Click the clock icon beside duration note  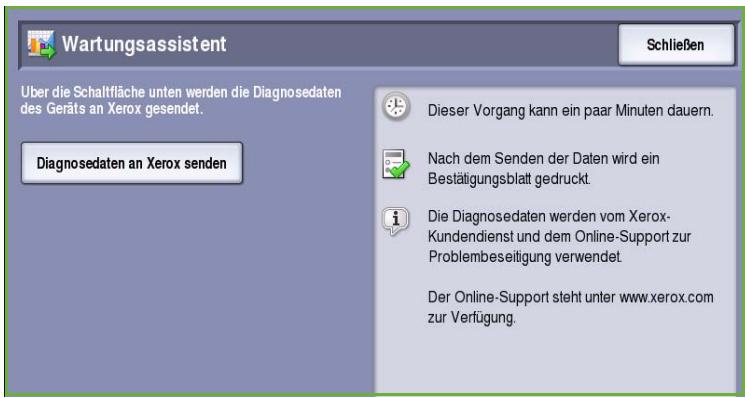tap(396, 106)
